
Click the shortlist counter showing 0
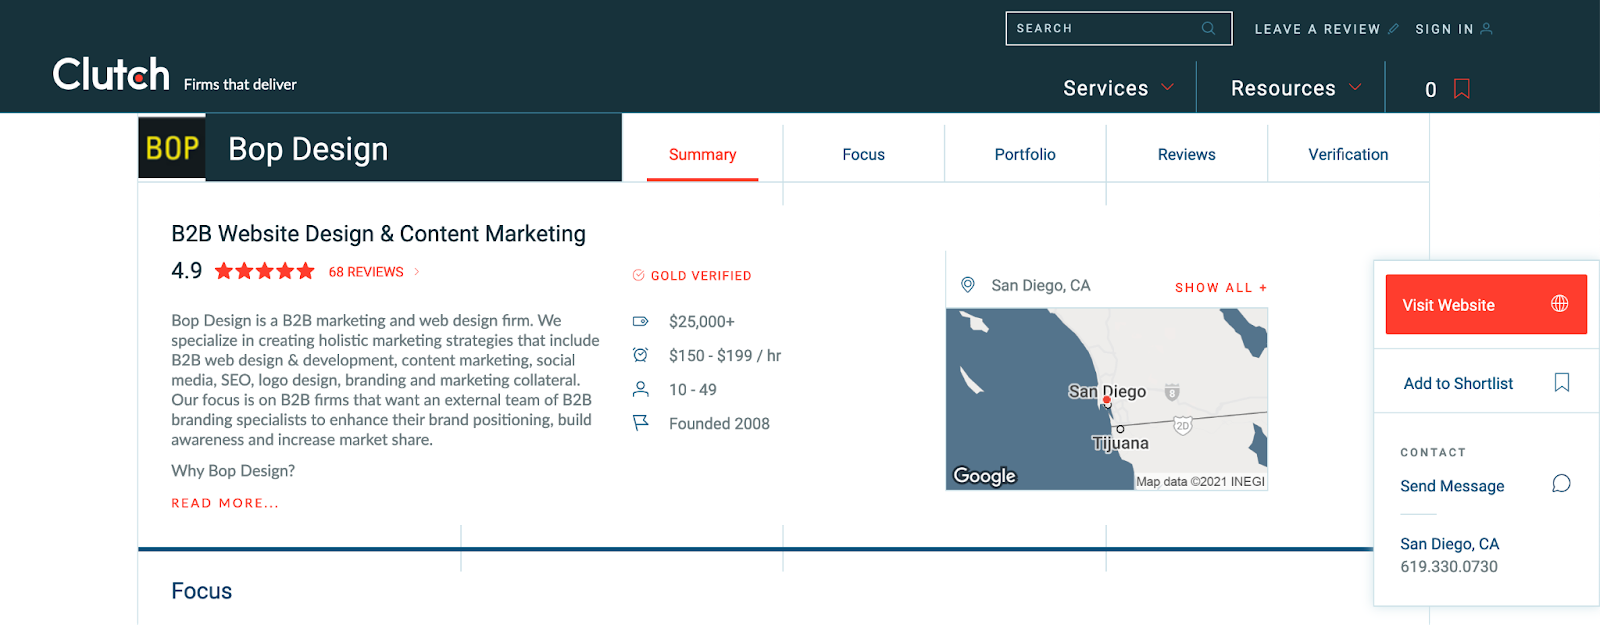tap(1430, 90)
